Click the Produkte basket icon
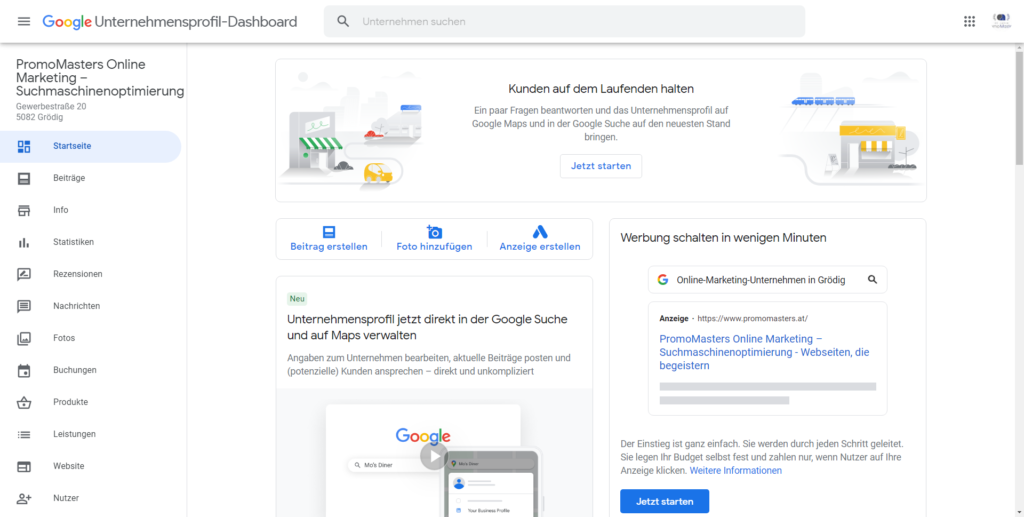1024x517 pixels. pos(24,402)
